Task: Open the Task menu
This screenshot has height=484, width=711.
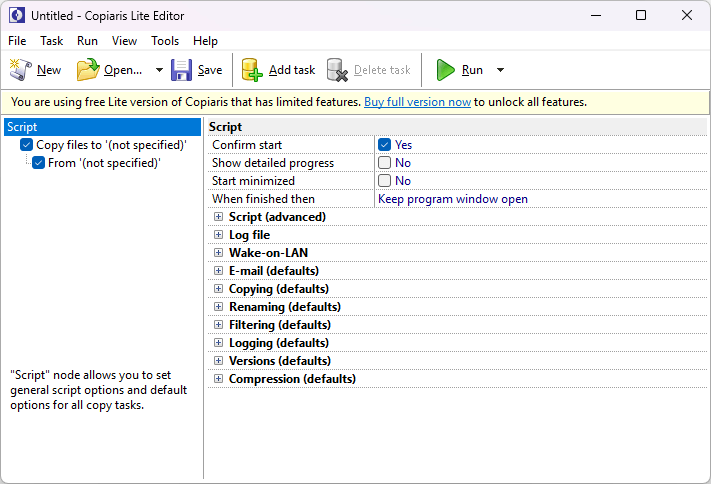Action: click(x=52, y=41)
